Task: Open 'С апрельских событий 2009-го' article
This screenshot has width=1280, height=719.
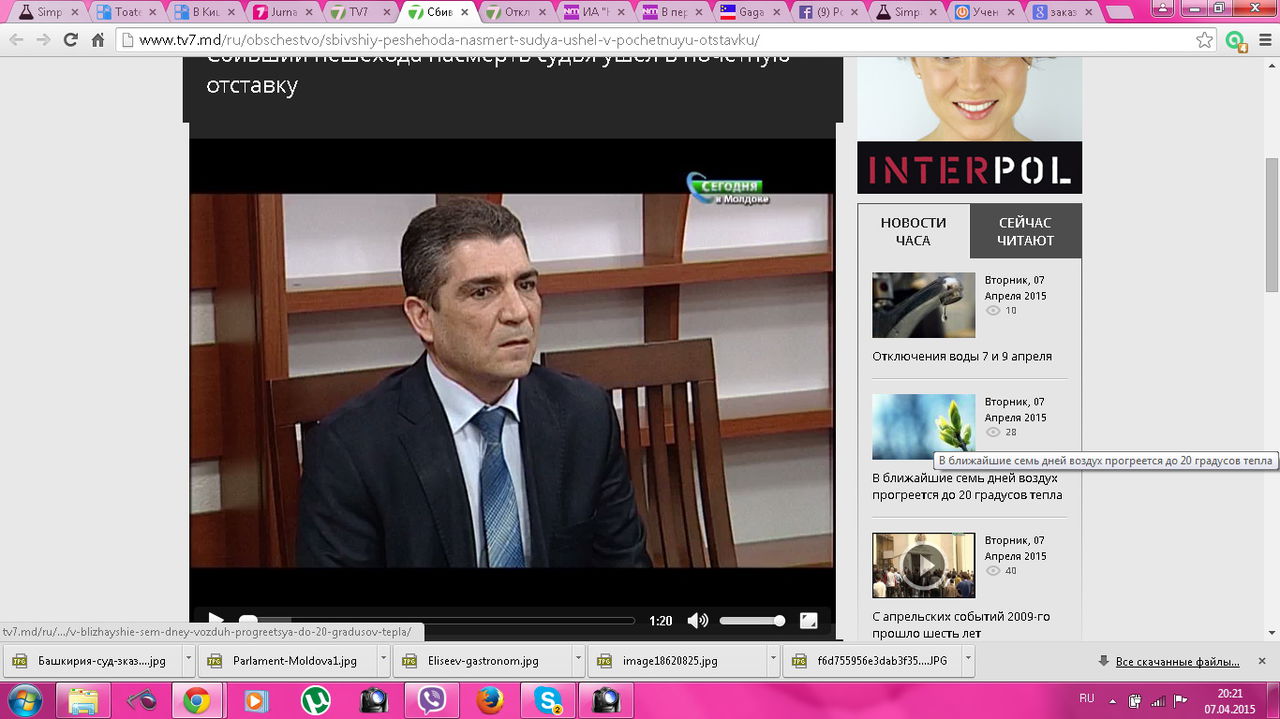Action: (x=961, y=625)
